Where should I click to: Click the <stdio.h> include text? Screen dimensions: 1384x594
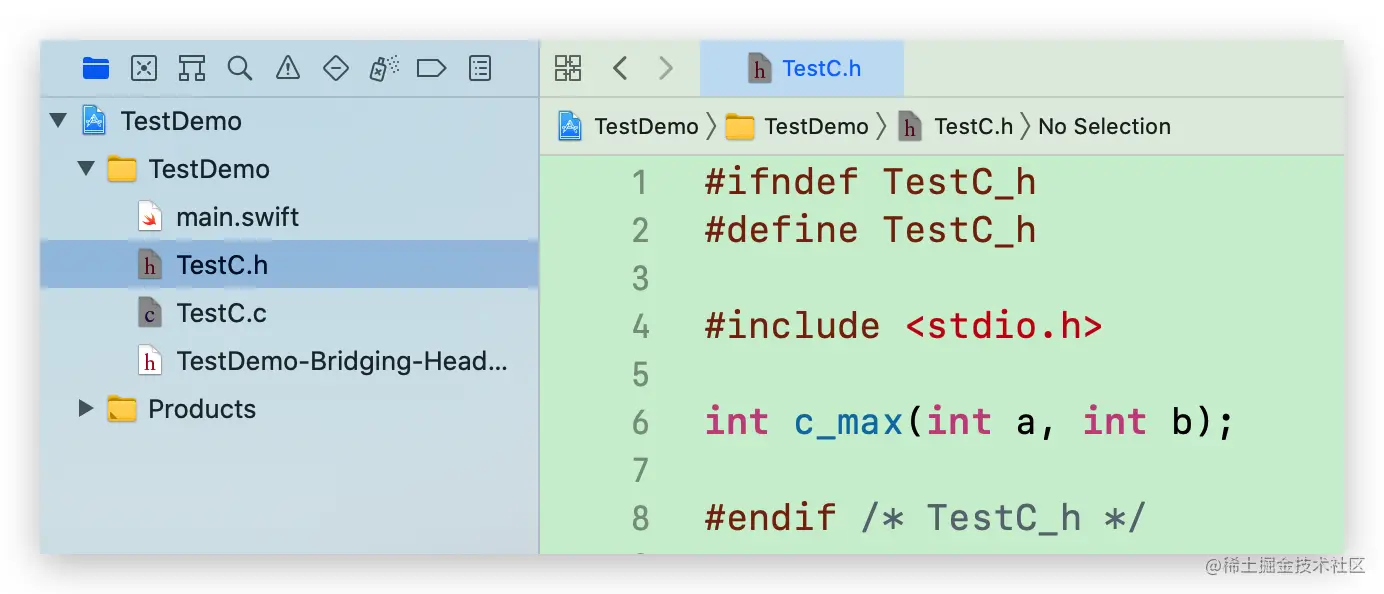(x=1004, y=327)
